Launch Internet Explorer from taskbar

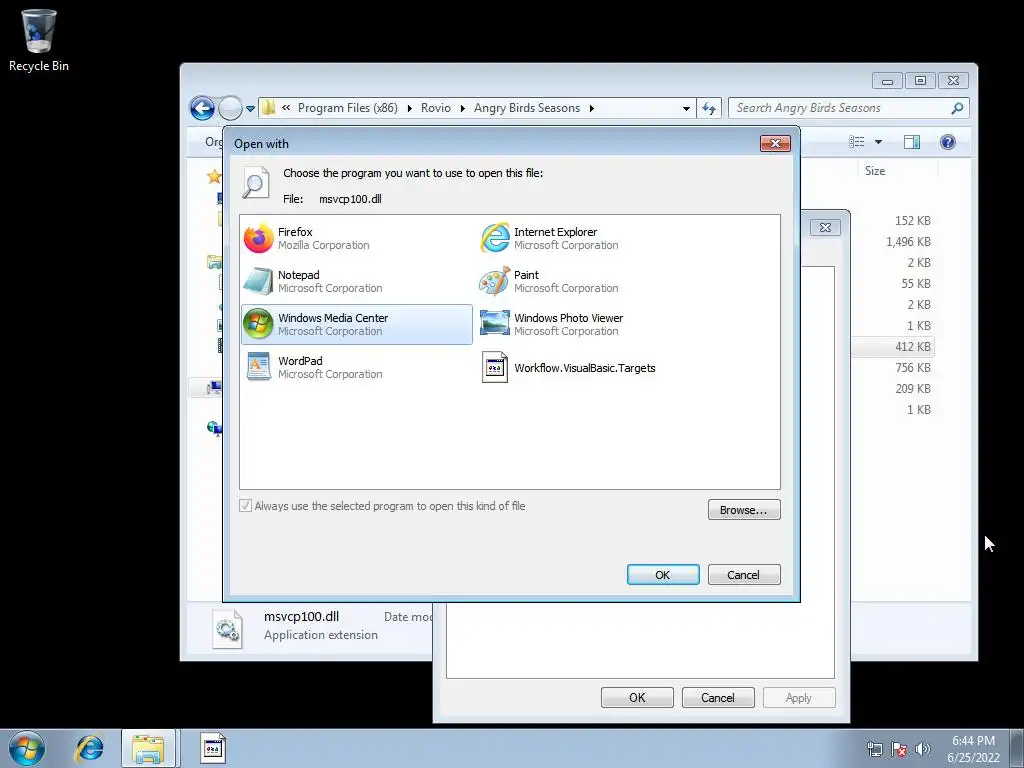click(x=89, y=748)
